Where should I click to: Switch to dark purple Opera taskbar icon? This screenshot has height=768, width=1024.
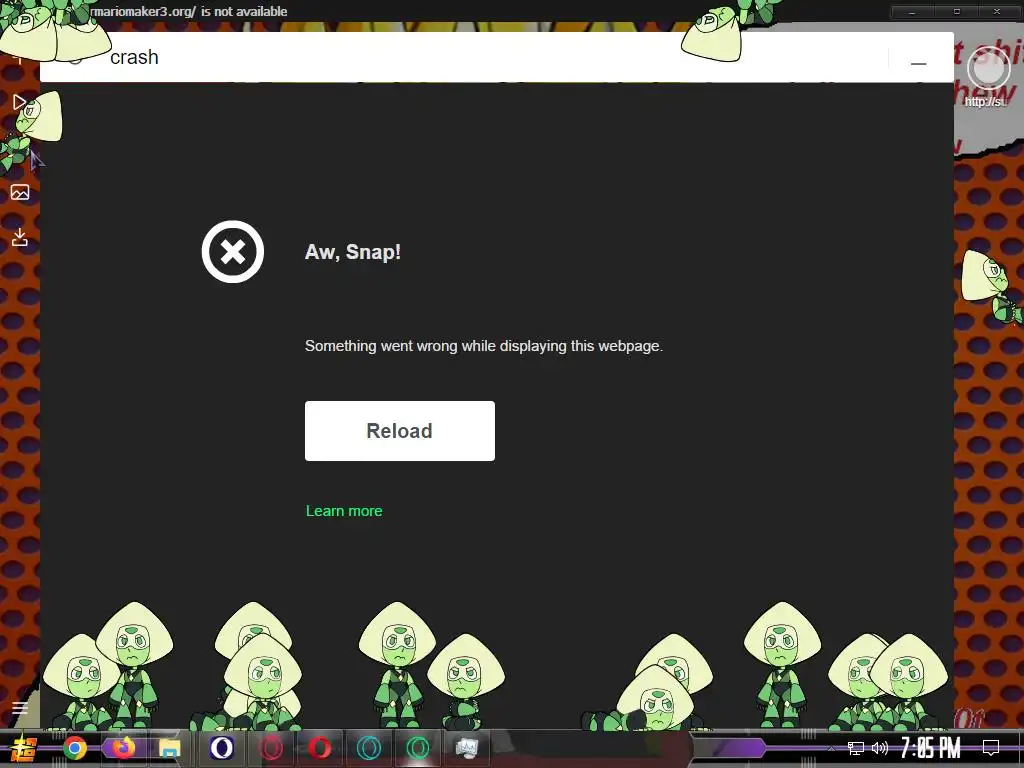point(221,748)
